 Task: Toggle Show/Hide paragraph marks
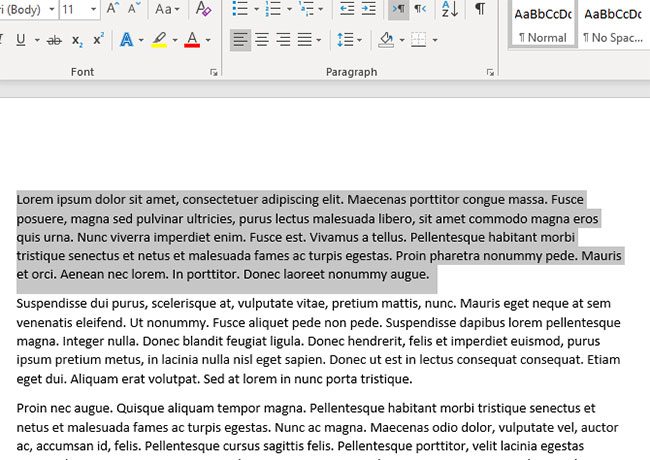480,9
